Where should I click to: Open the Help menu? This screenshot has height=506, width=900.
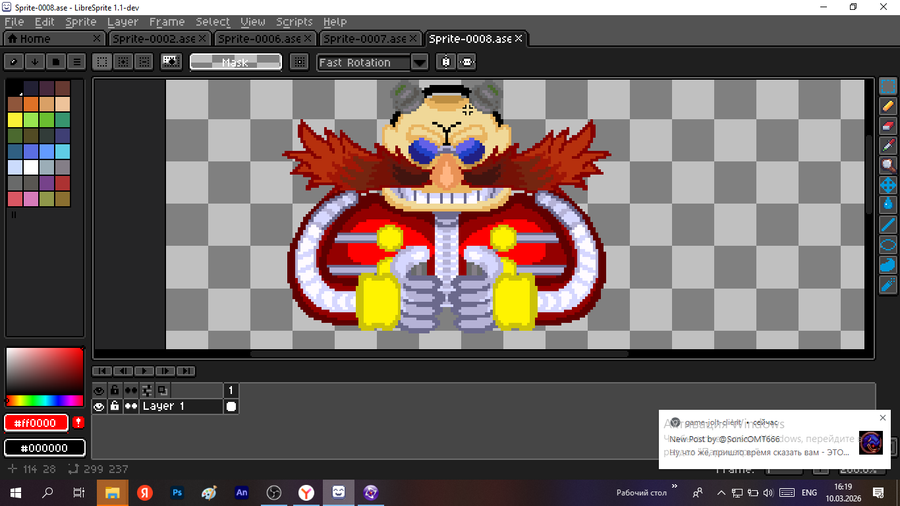coord(335,22)
